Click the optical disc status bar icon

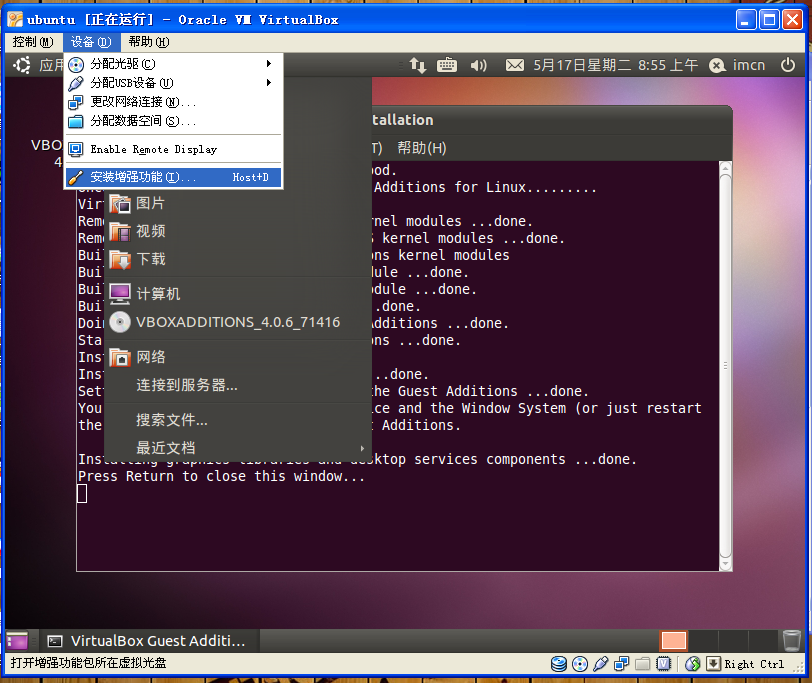point(579,664)
